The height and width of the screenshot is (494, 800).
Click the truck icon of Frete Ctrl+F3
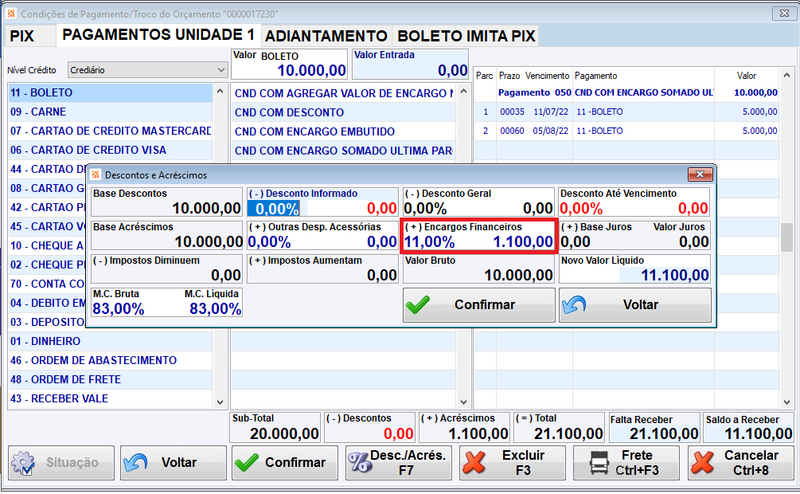(x=599, y=463)
